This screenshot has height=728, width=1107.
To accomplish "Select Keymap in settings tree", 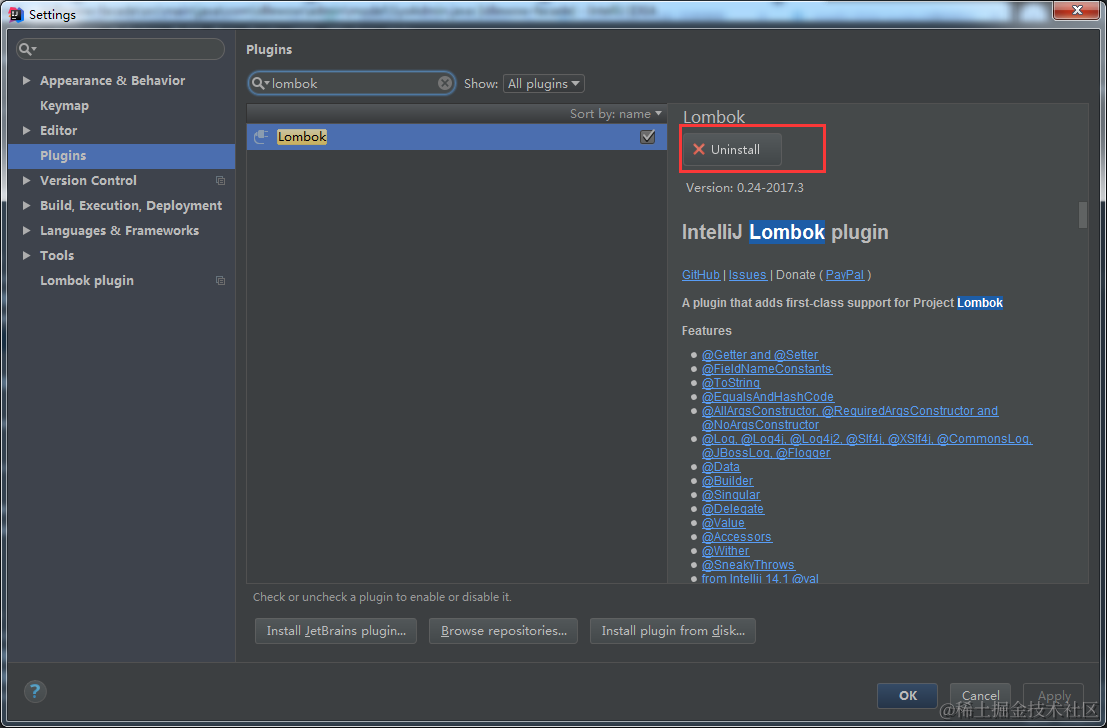I will 64,106.
